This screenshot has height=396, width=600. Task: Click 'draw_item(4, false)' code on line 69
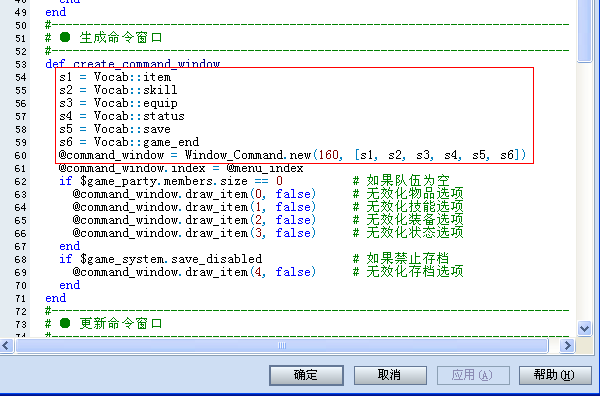point(251,272)
